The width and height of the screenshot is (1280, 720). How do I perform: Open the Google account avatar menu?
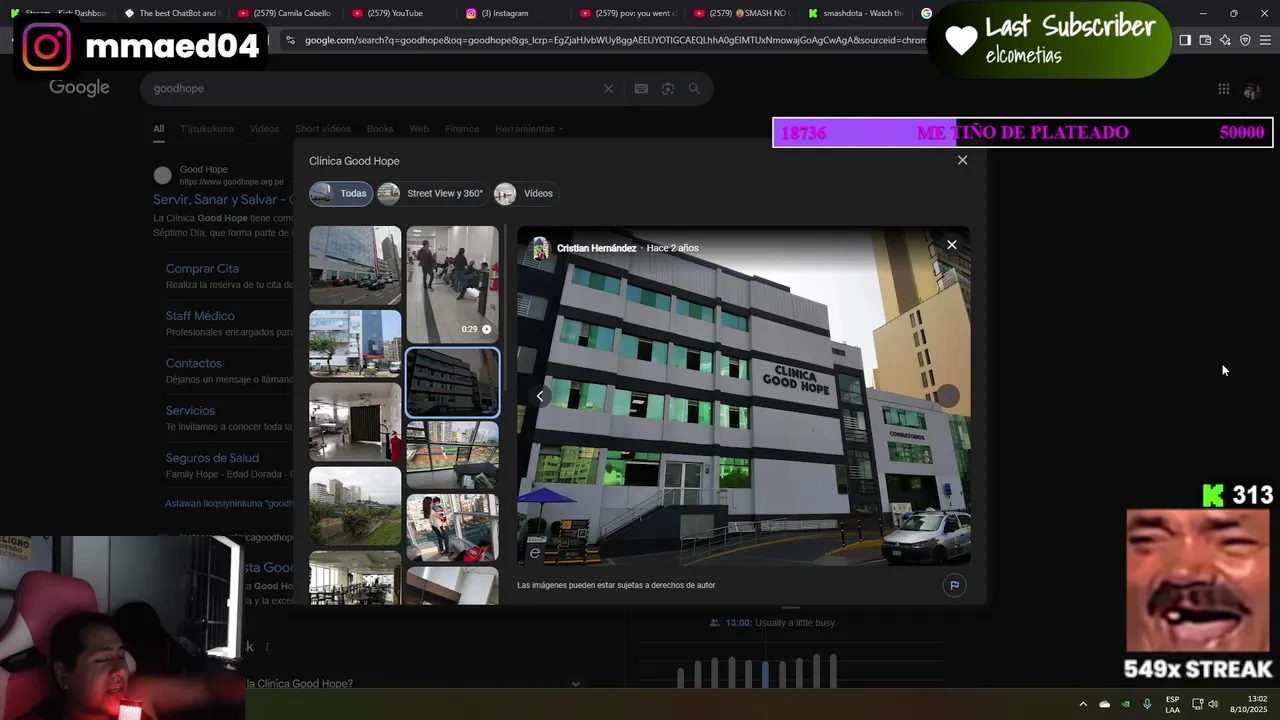click(x=1251, y=90)
